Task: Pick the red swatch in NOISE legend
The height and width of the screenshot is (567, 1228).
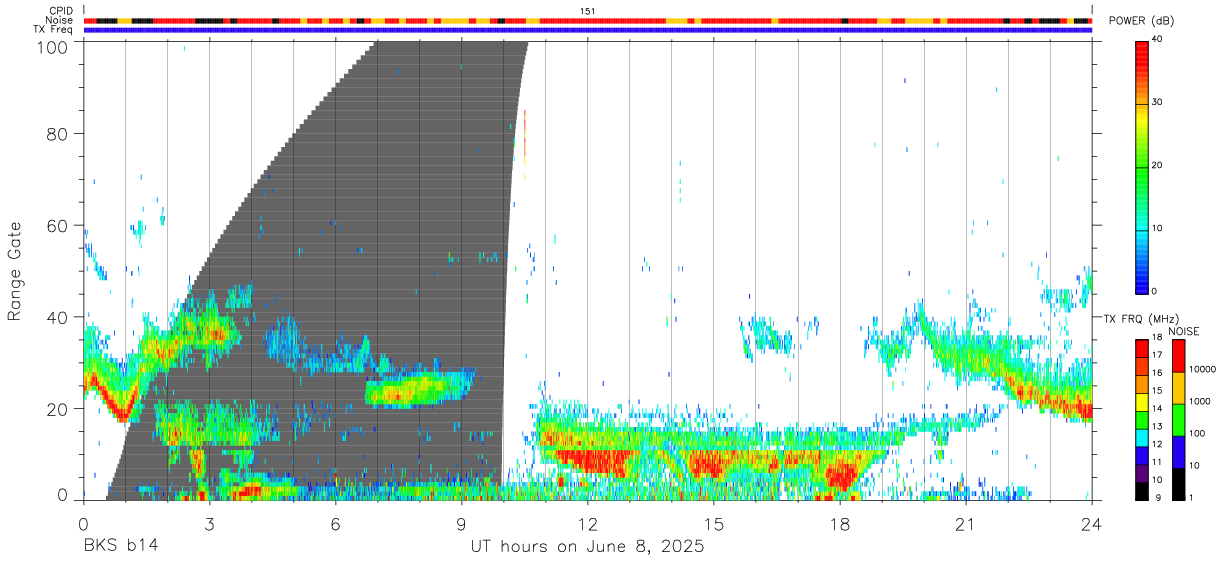Action: pos(1179,356)
